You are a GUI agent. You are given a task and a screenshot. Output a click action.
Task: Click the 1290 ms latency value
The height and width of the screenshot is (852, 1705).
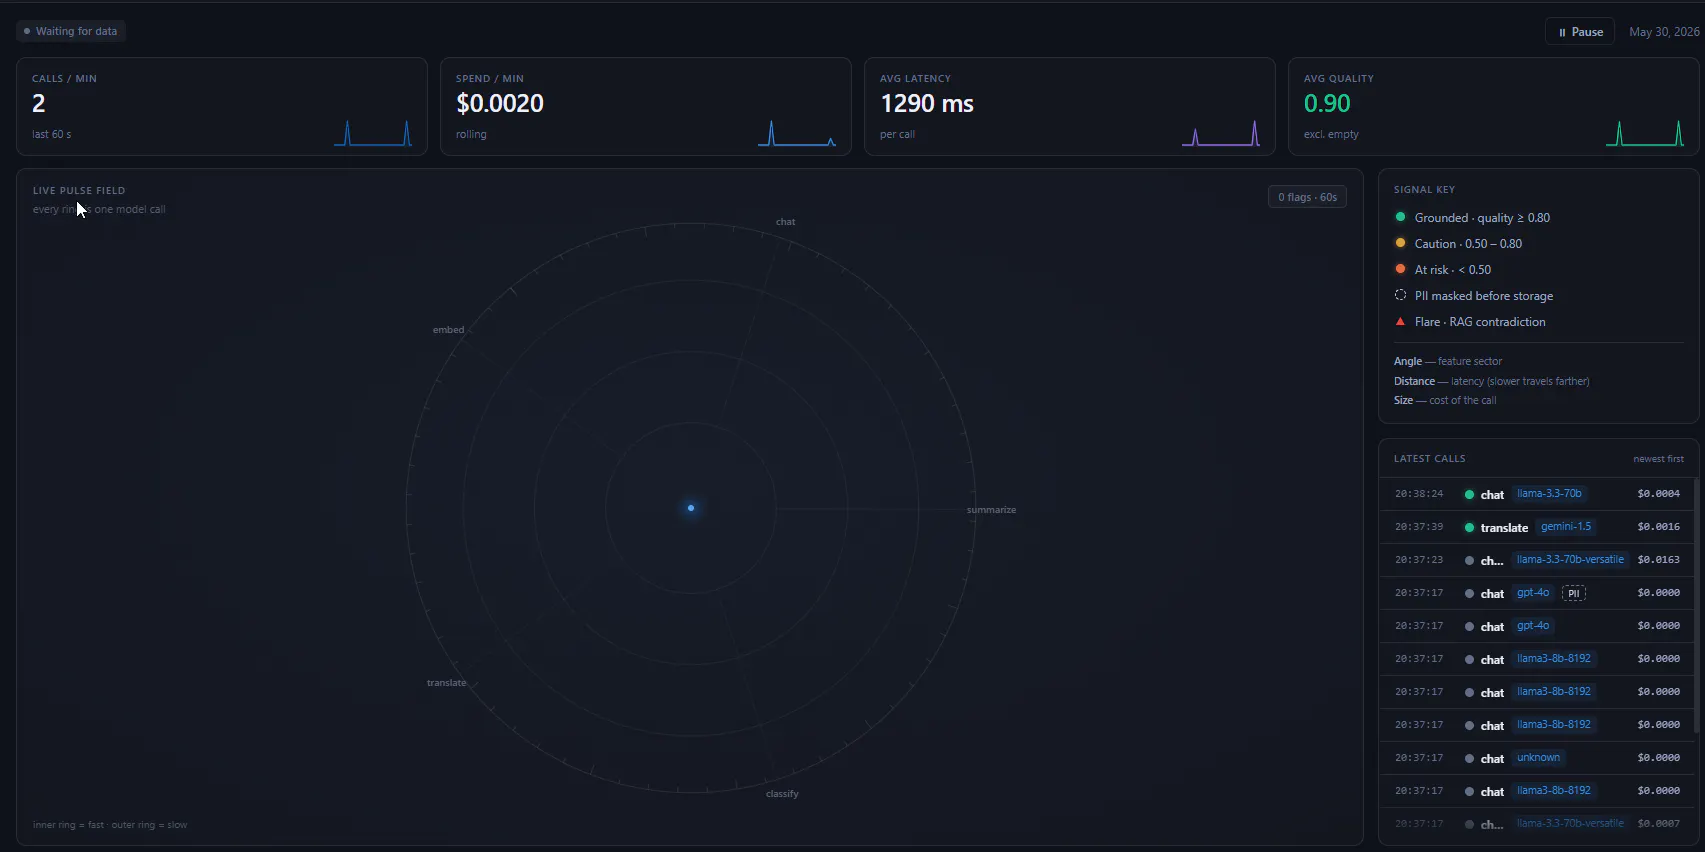(927, 103)
